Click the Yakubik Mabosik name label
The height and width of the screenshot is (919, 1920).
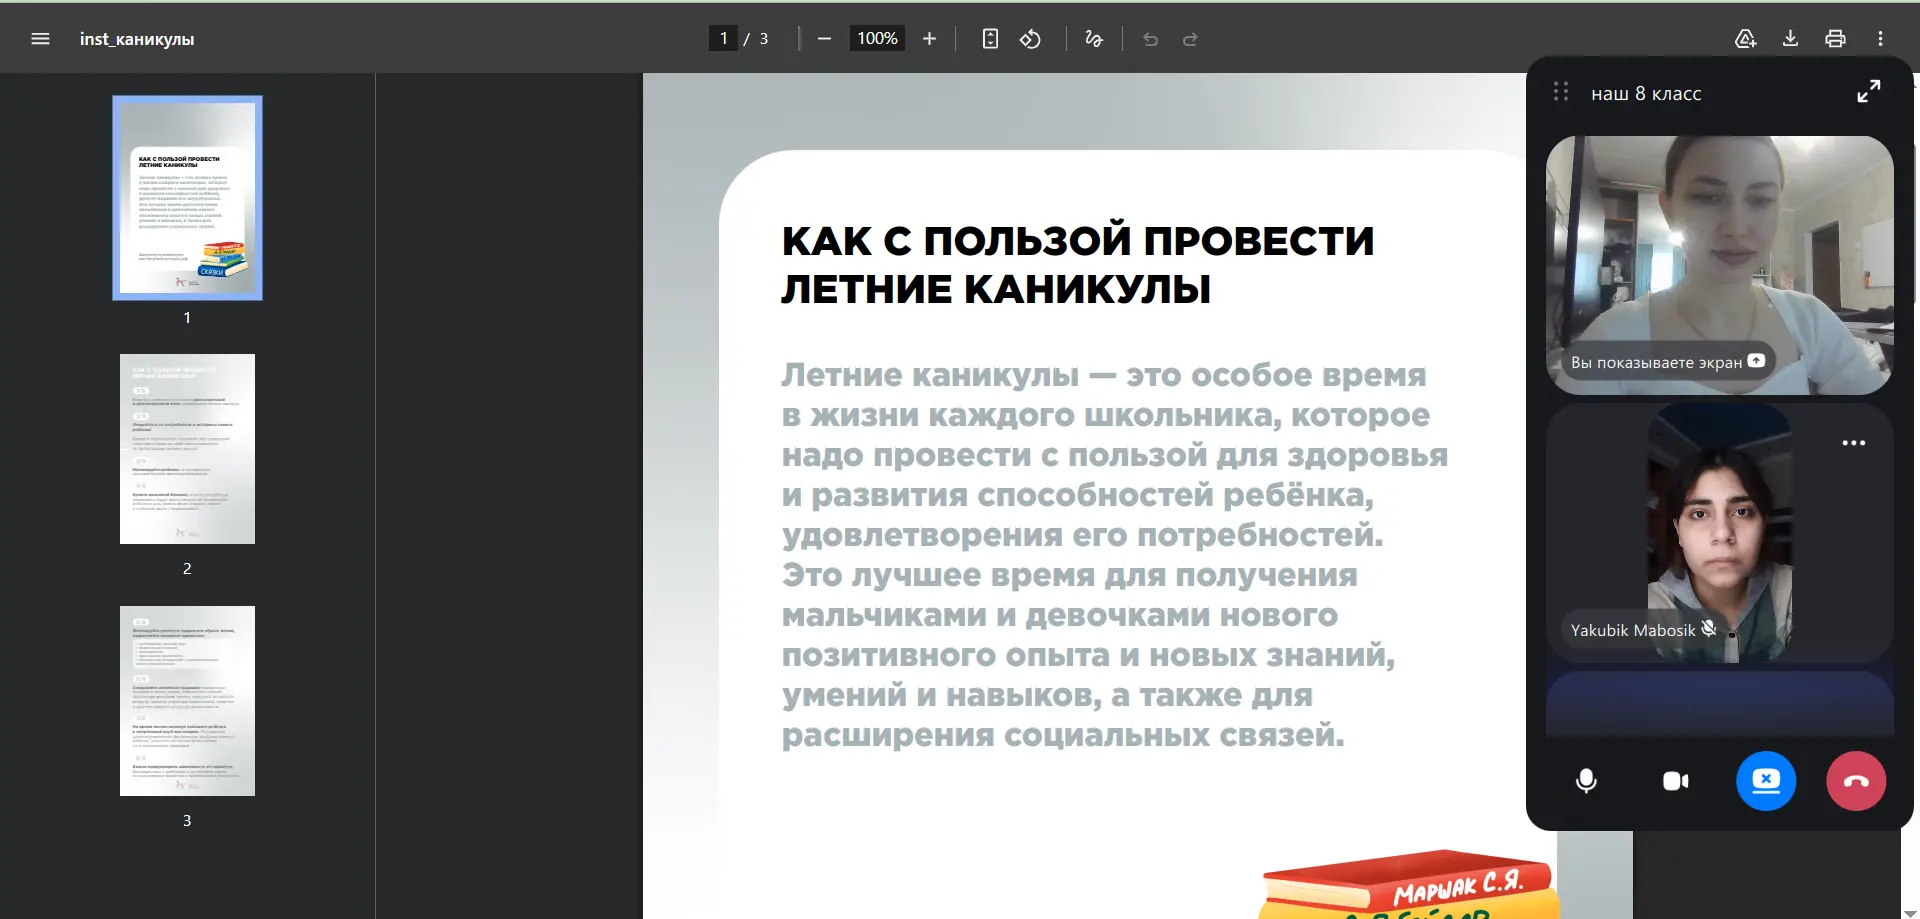coord(1633,630)
